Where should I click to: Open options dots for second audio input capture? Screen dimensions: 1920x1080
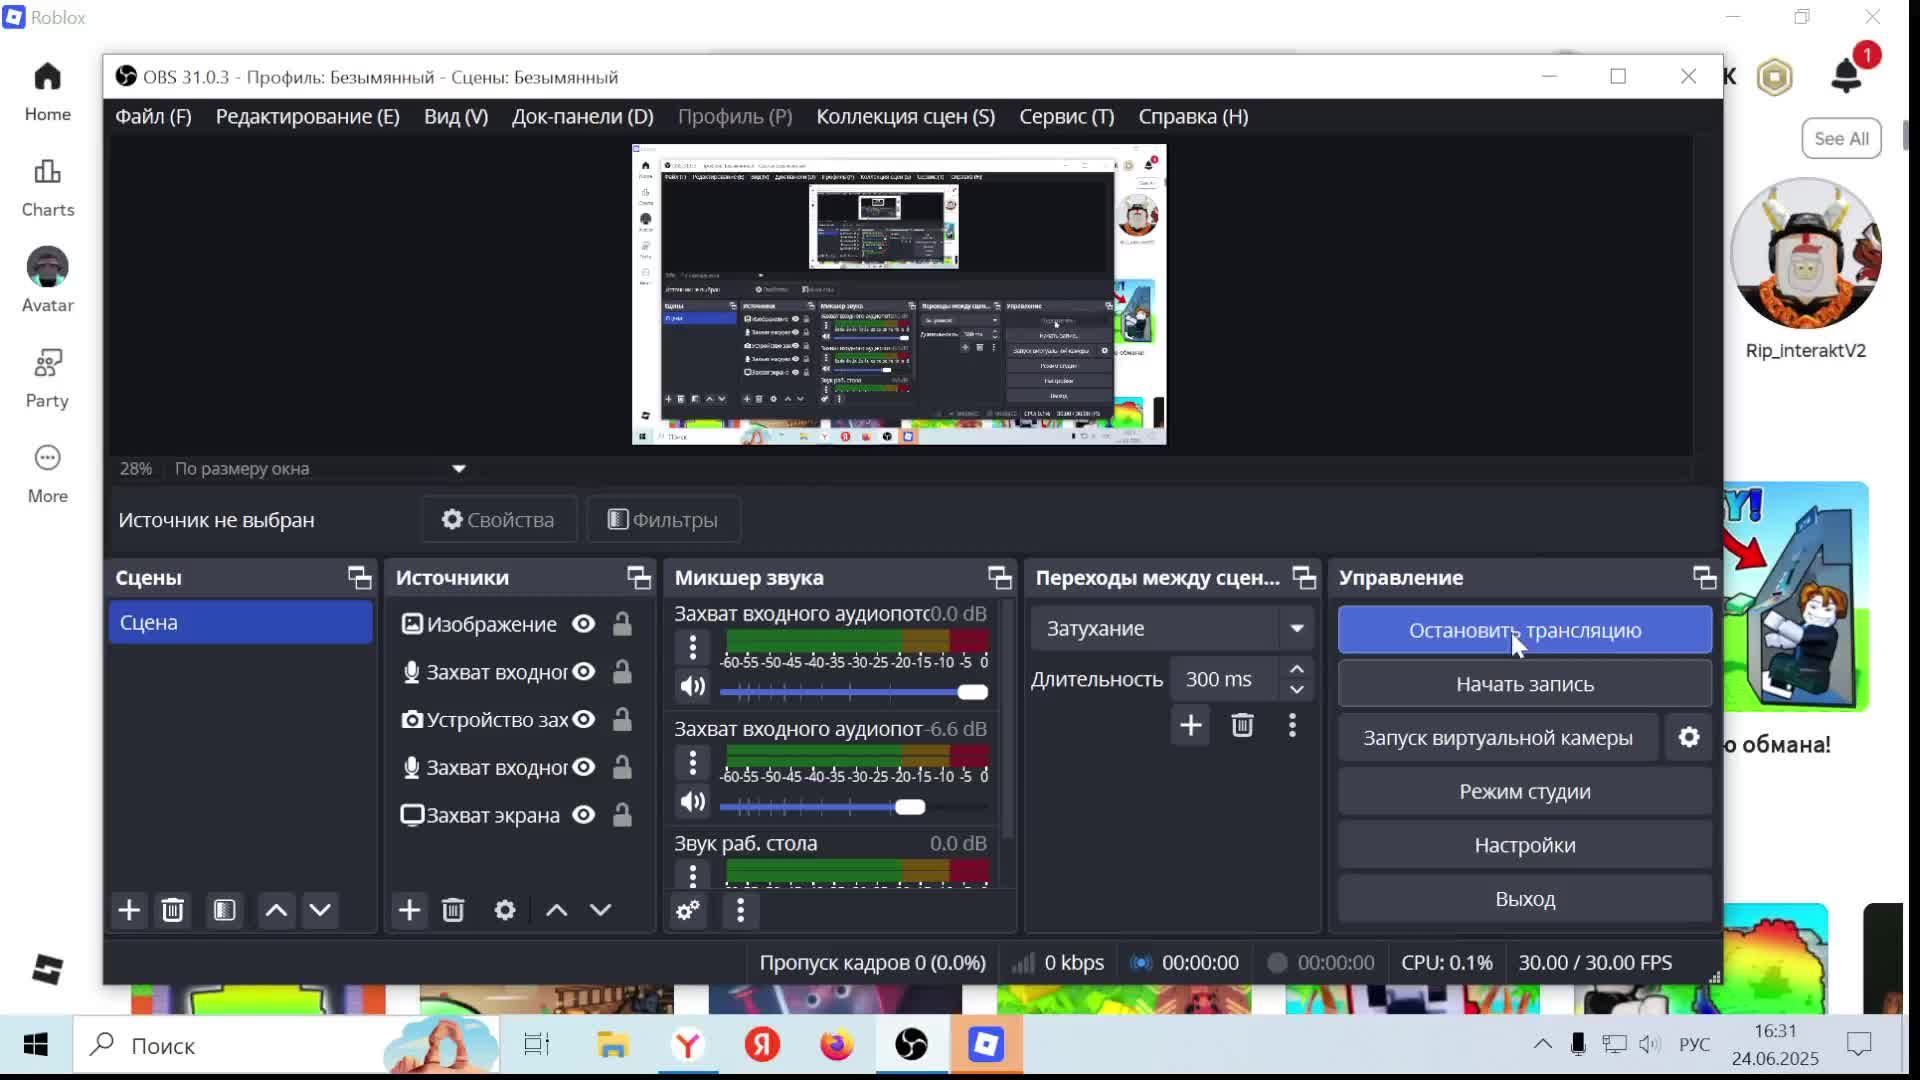(x=692, y=763)
